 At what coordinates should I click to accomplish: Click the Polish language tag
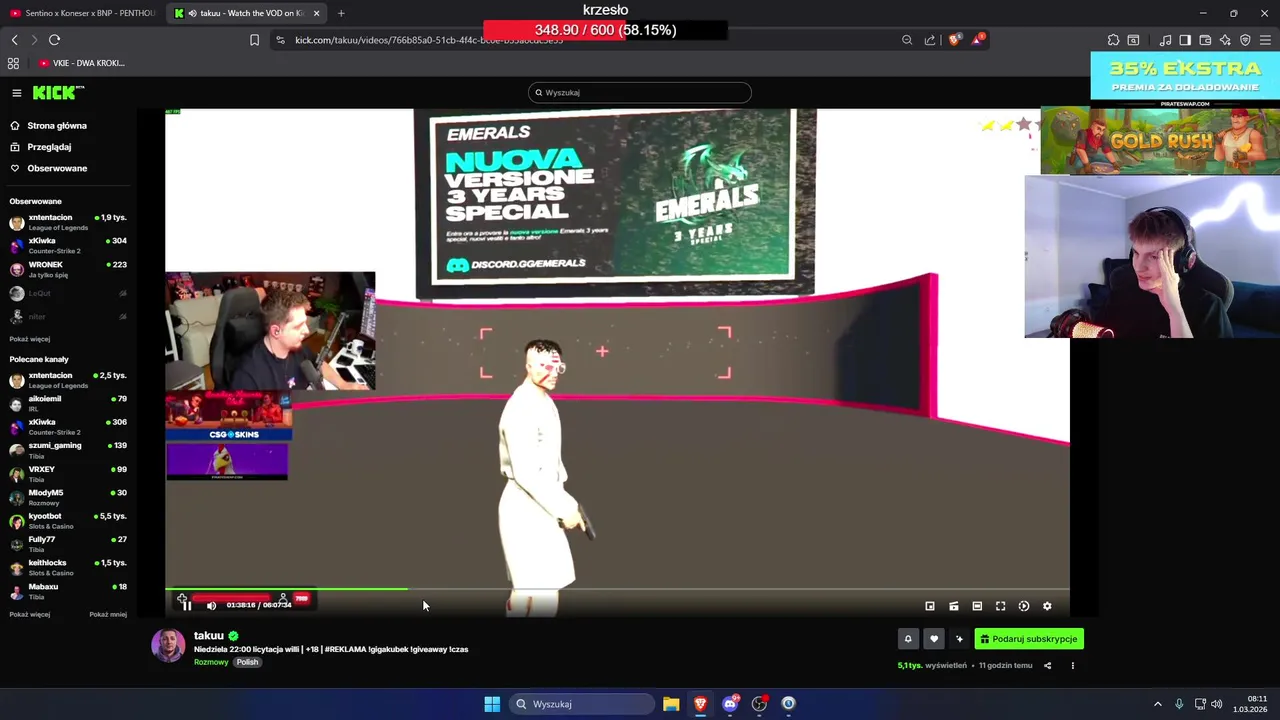point(247,662)
